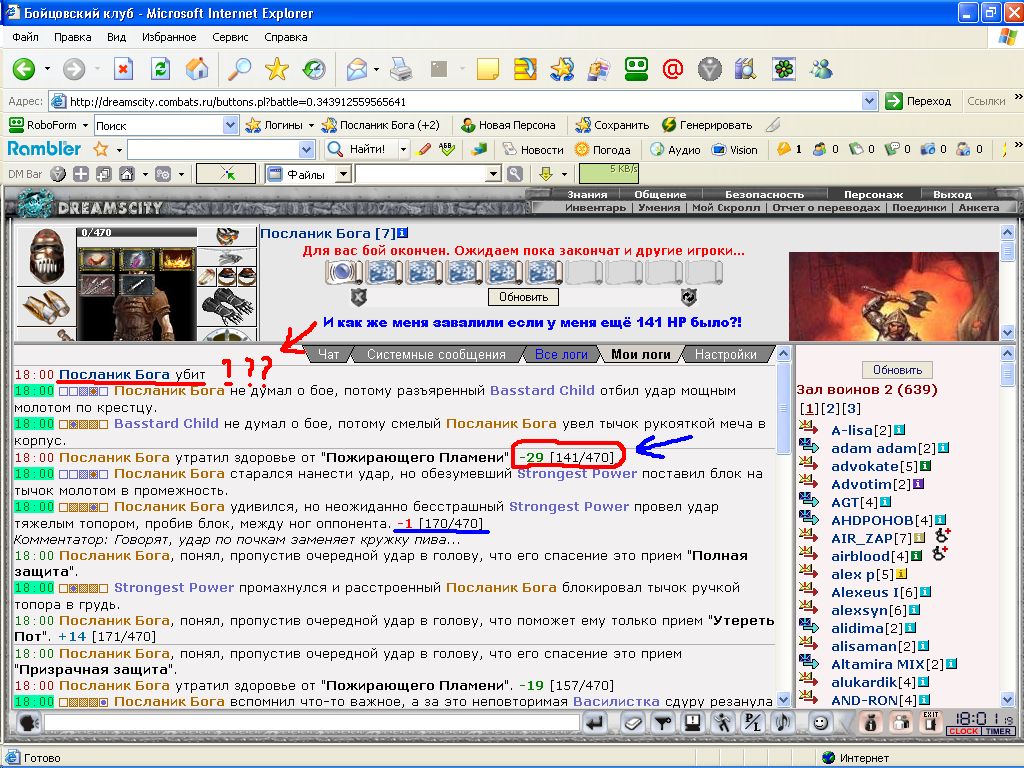
Task: Open user adam adam[2] link
Action: point(884,448)
